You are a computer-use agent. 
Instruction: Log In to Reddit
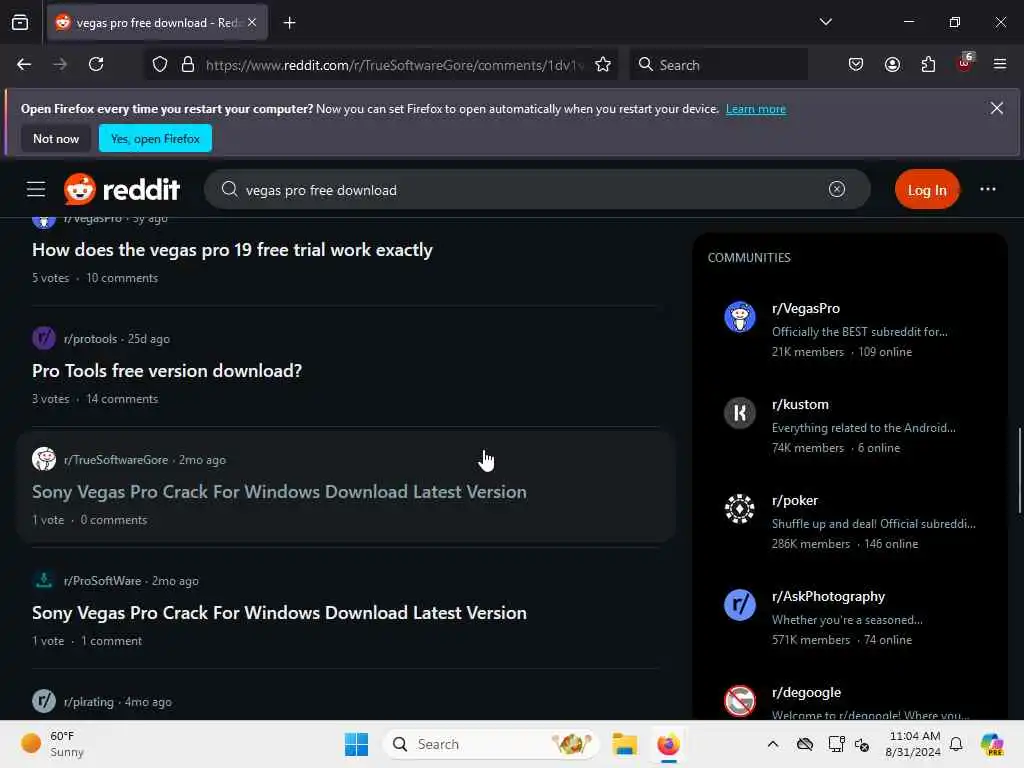pyautogui.click(x=927, y=190)
